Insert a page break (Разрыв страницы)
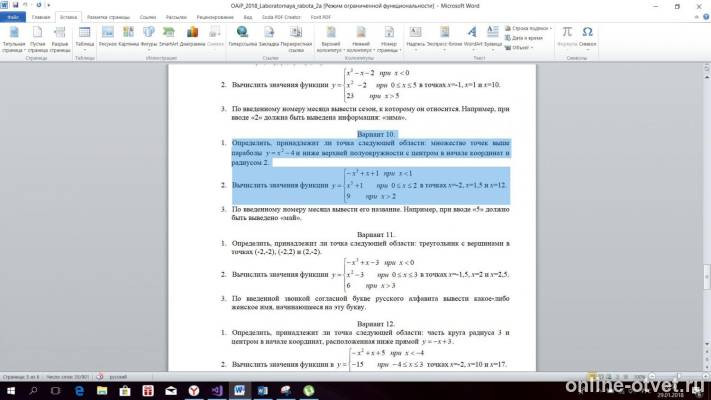 60,39
